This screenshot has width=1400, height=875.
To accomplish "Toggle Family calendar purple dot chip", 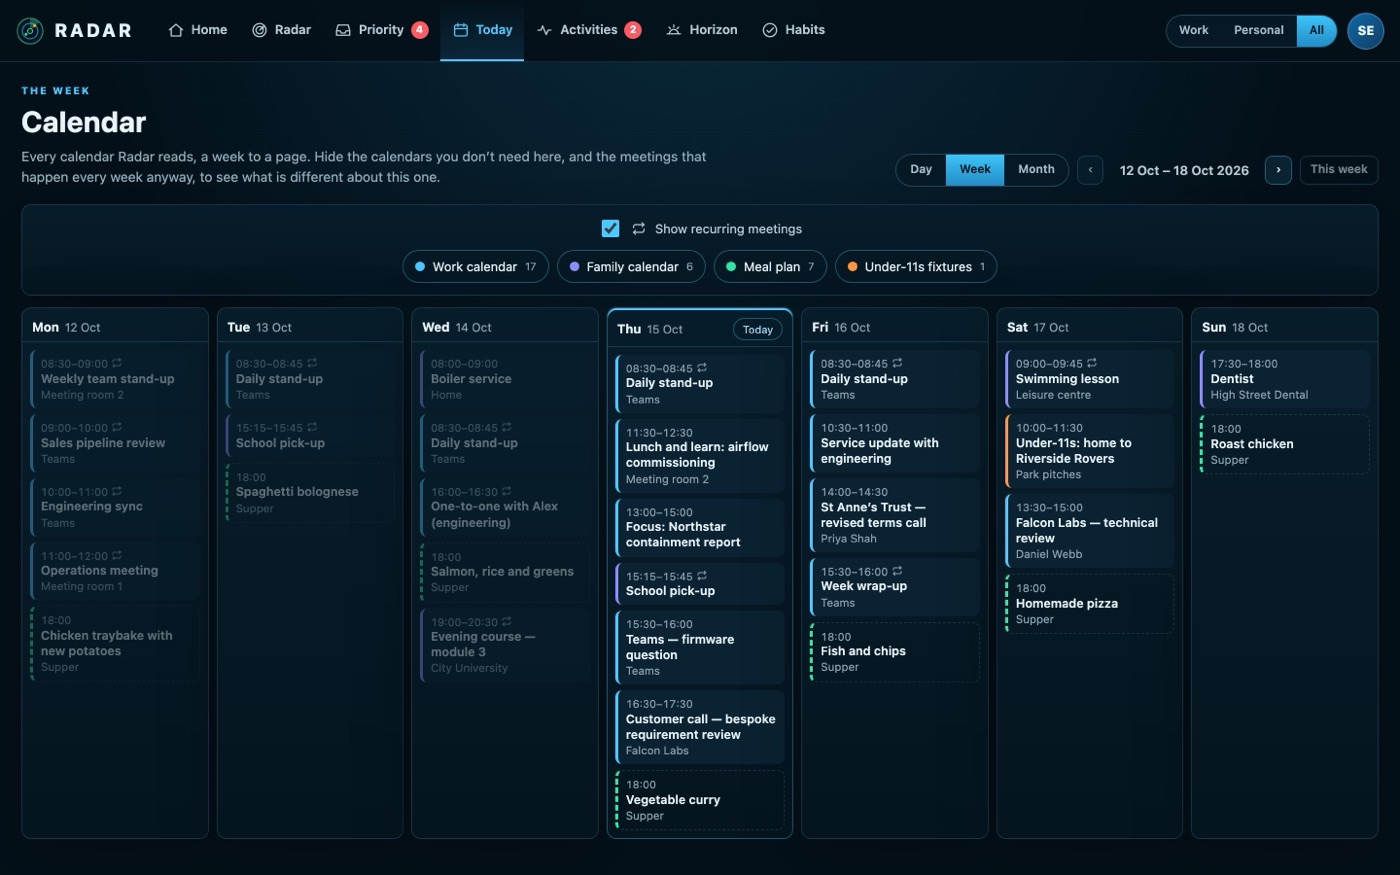I will [x=631, y=266].
